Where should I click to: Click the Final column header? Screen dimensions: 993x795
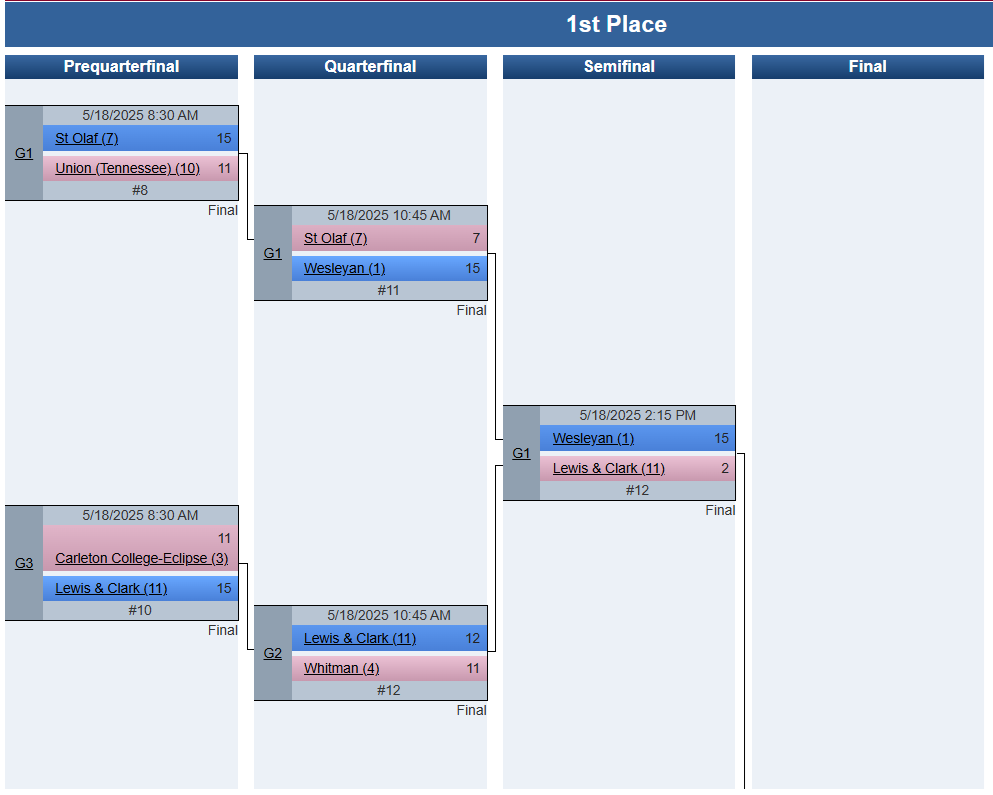pyautogui.click(x=868, y=67)
